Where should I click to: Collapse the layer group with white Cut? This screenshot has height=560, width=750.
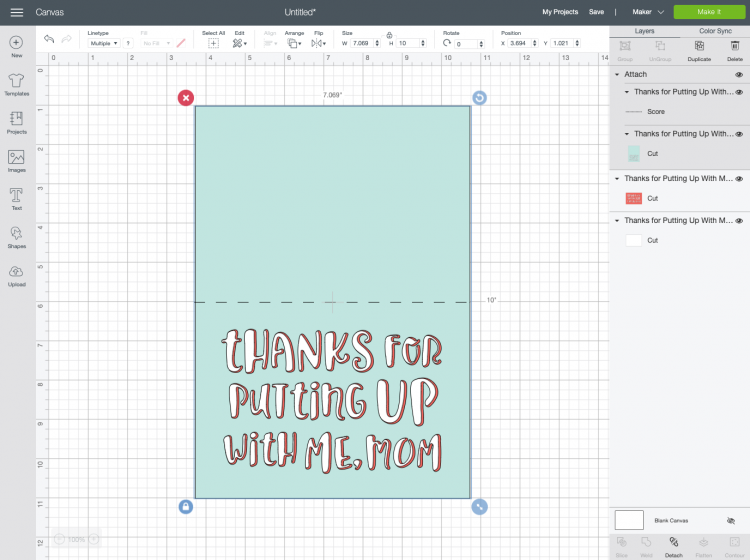point(617,220)
